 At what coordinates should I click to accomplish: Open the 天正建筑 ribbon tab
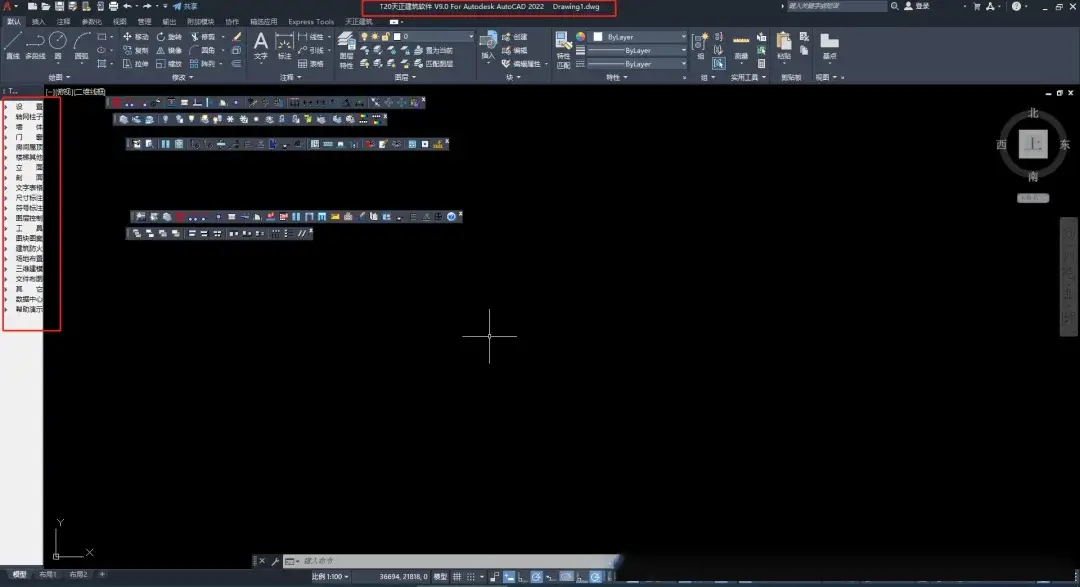tap(358, 21)
